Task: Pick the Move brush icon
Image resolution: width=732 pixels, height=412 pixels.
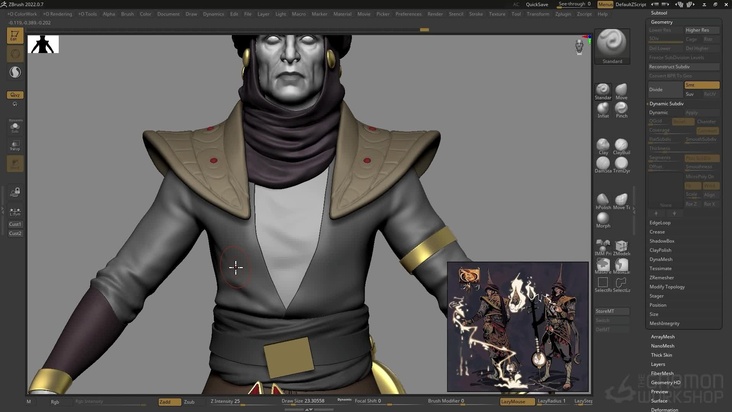Action: 621,91
